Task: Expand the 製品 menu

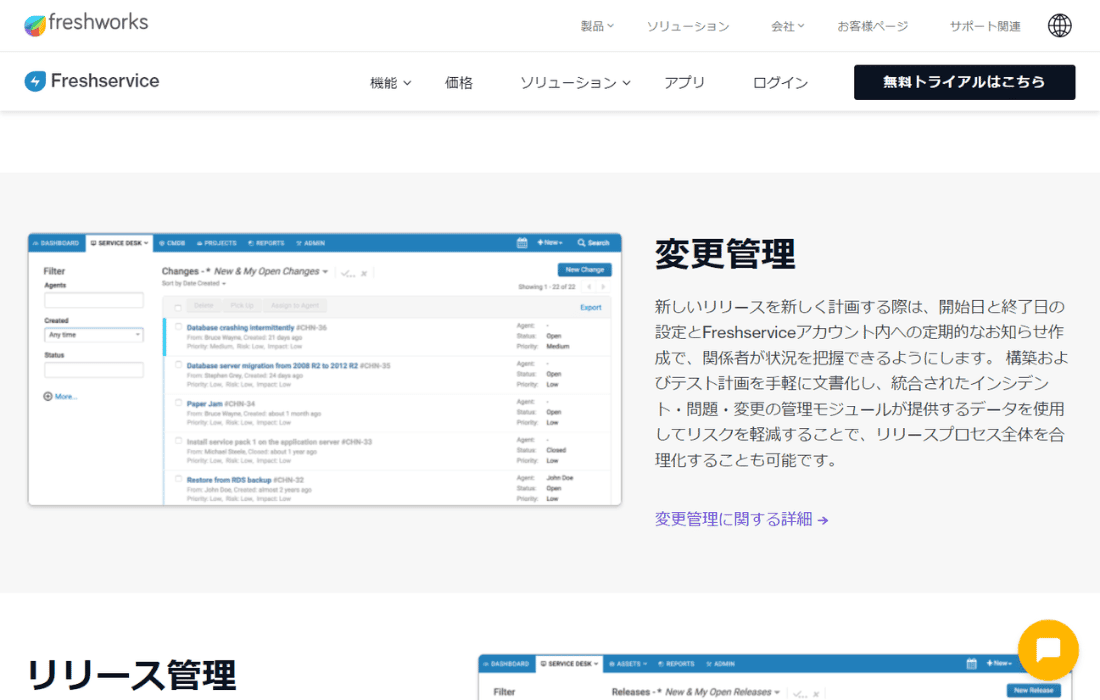Action: tap(597, 26)
